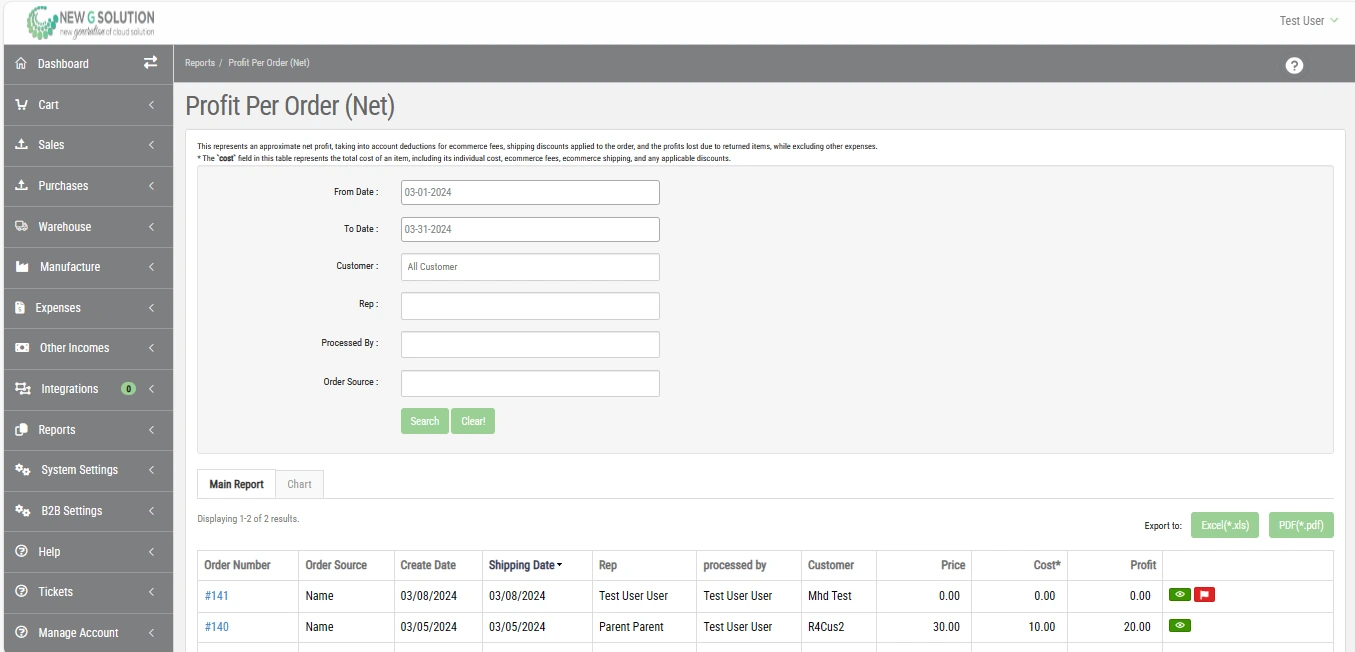Sort by the Cost* column header
1355x652 pixels.
point(1046,565)
